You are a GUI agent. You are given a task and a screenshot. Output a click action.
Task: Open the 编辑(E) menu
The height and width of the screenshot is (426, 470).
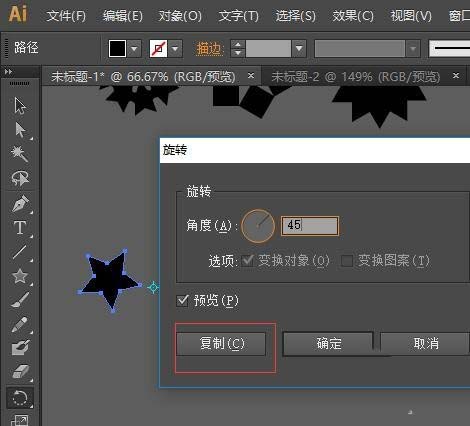tap(122, 16)
